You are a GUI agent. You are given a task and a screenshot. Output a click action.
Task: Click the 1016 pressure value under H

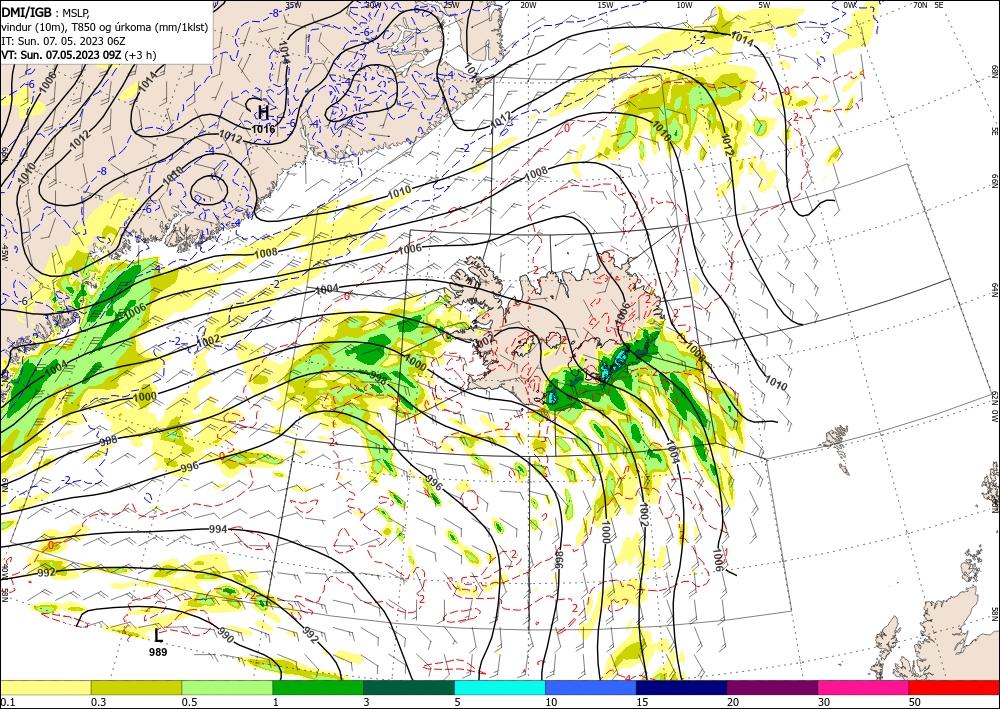(x=263, y=129)
